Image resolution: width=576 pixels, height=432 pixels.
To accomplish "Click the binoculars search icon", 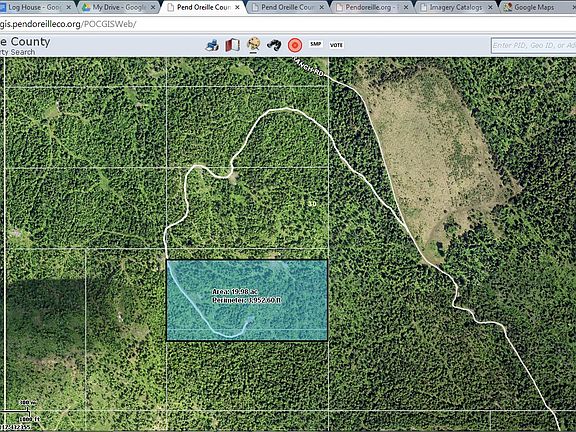I will point(274,45).
